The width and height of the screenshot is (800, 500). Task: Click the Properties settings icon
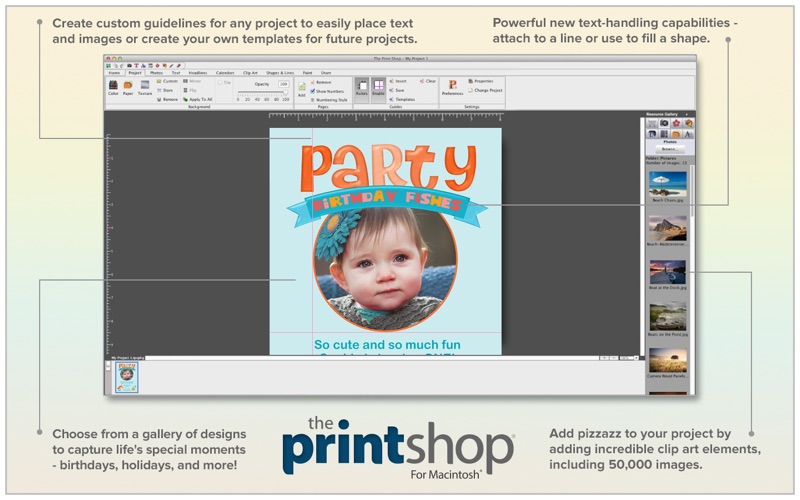tap(484, 80)
